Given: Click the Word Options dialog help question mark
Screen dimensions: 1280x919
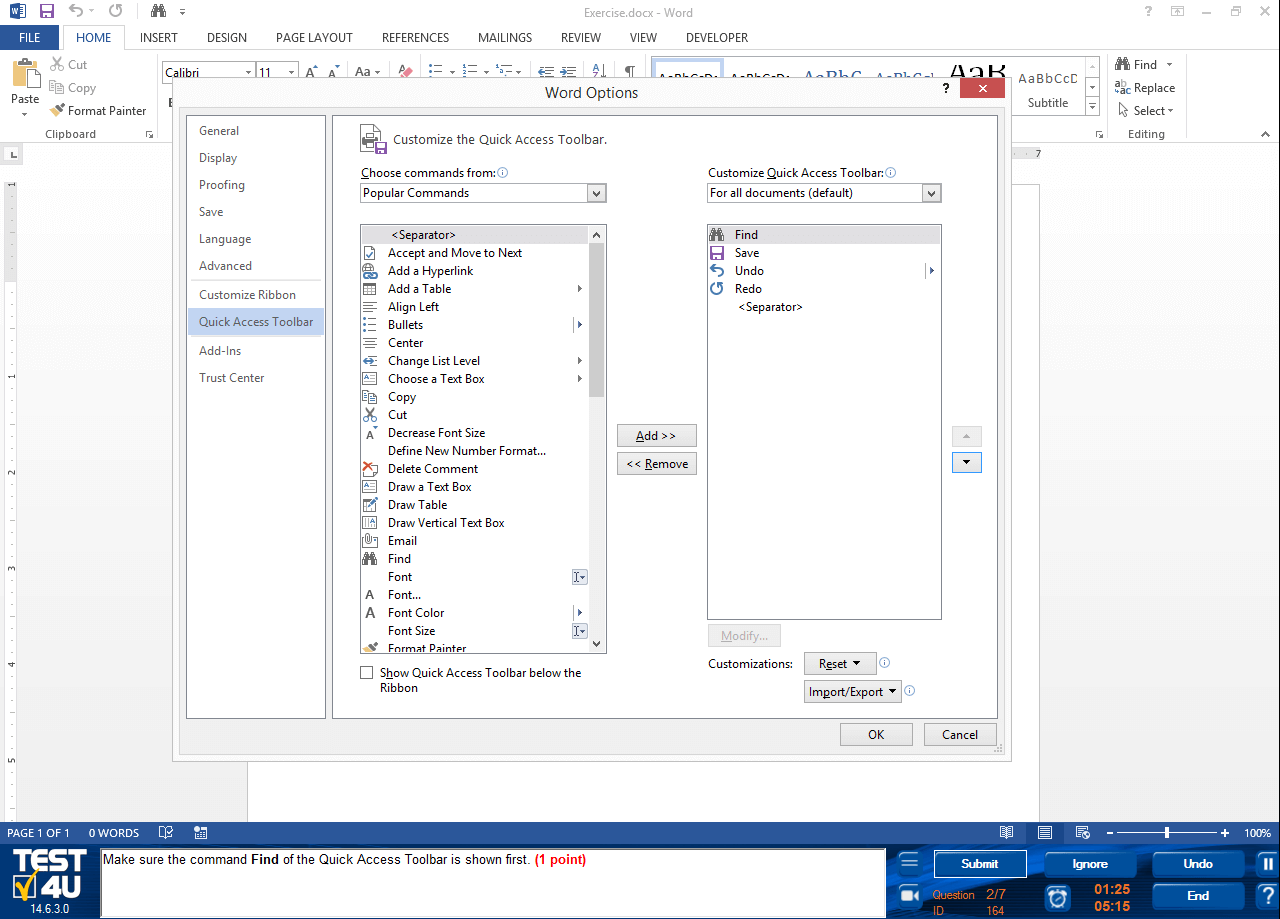Looking at the screenshot, I should pyautogui.click(x=946, y=89).
